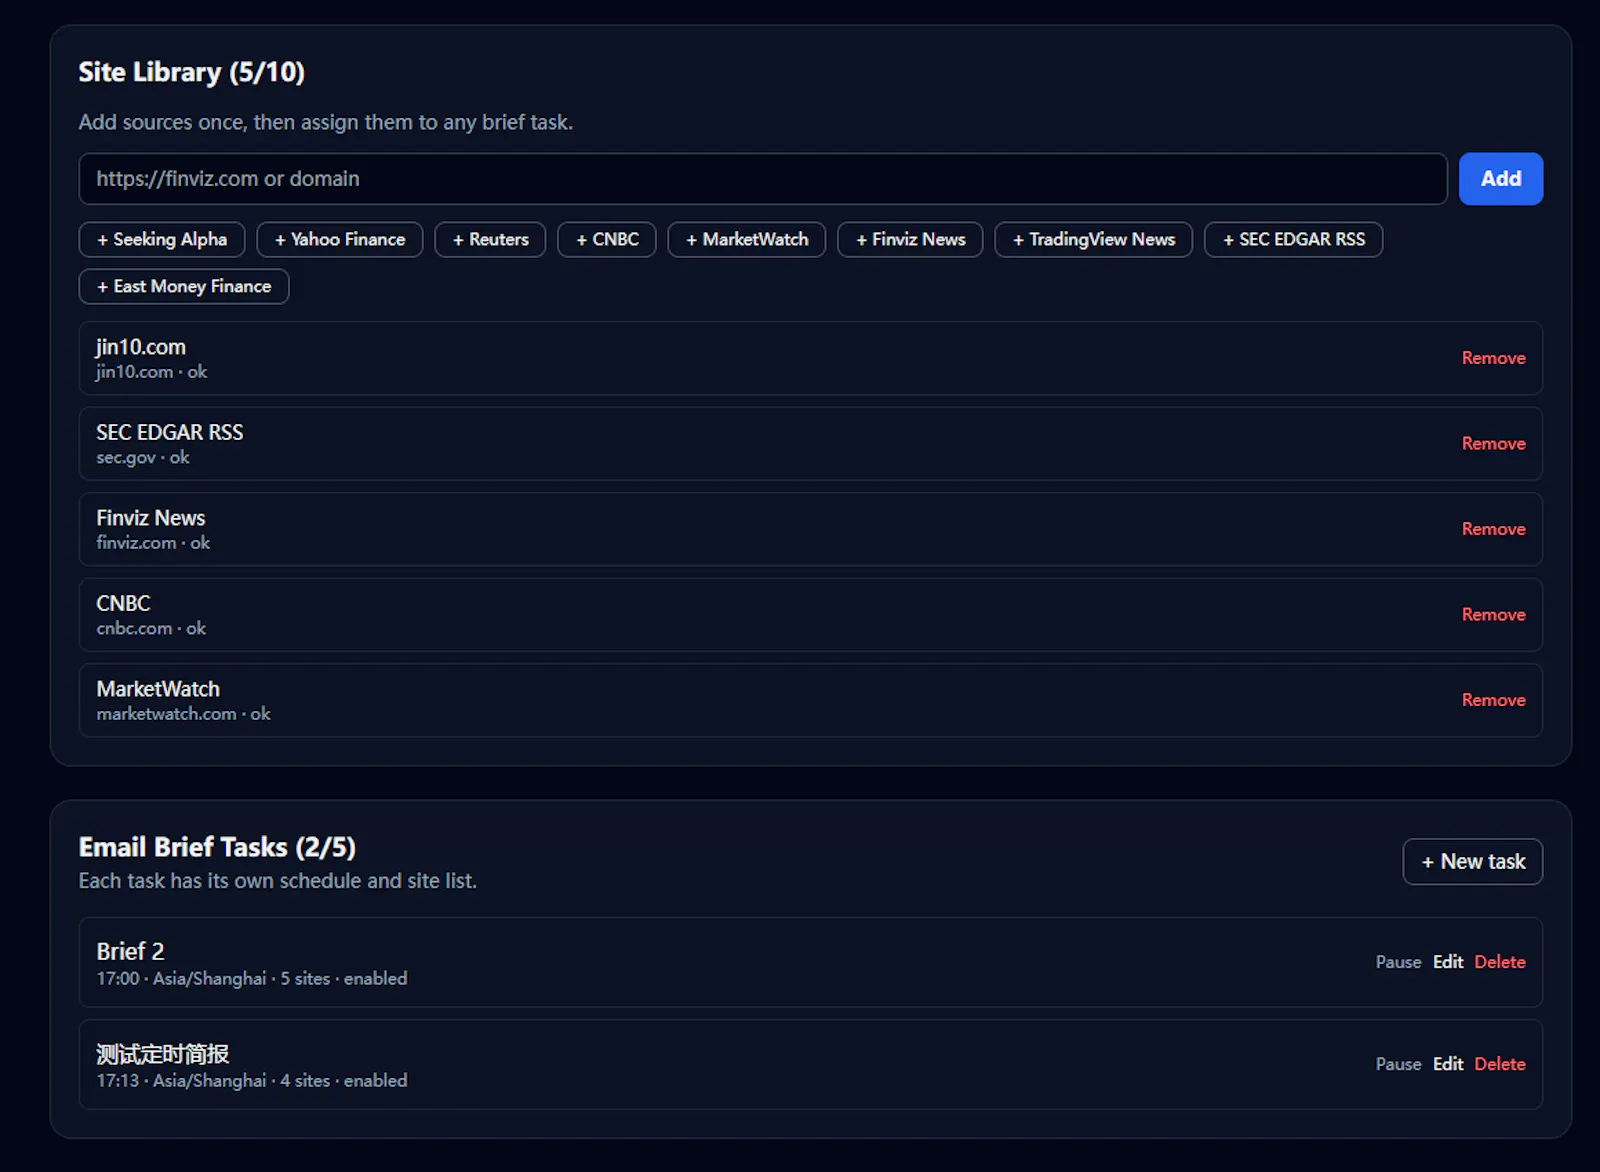Select the 测试定时简报 task title
The image size is (1600, 1172).
[x=163, y=1054]
